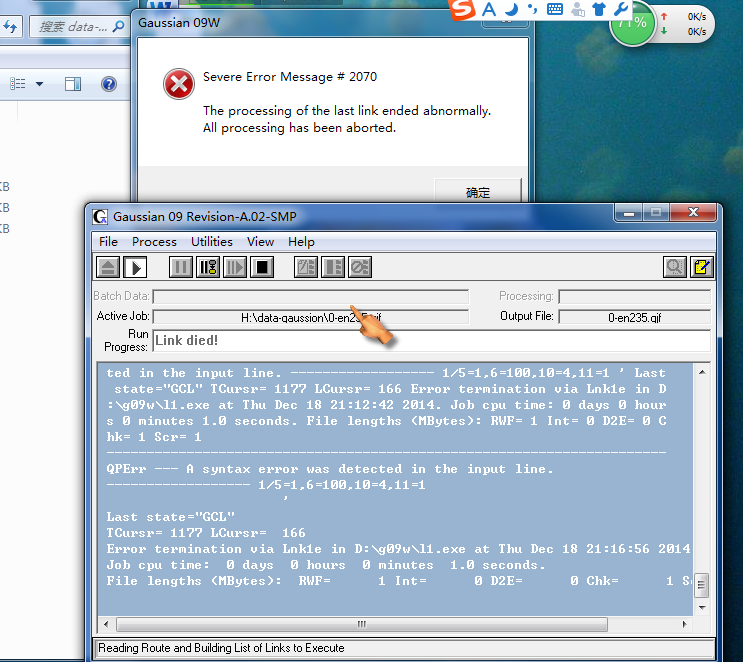The width and height of the screenshot is (743, 662).
Task: Click output pane vertical scroll down arrow
Action: click(x=702, y=608)
